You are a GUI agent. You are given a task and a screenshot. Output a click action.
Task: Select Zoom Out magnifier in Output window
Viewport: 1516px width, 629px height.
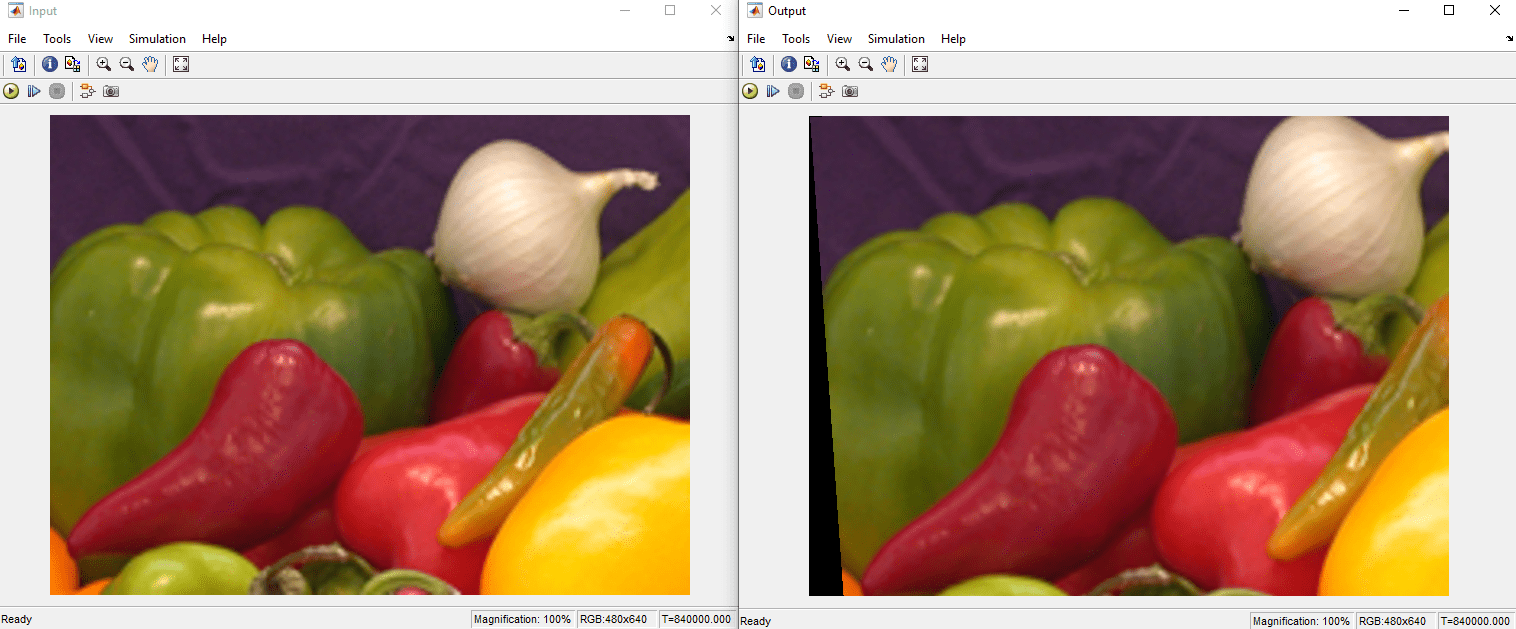pos(866,64)
